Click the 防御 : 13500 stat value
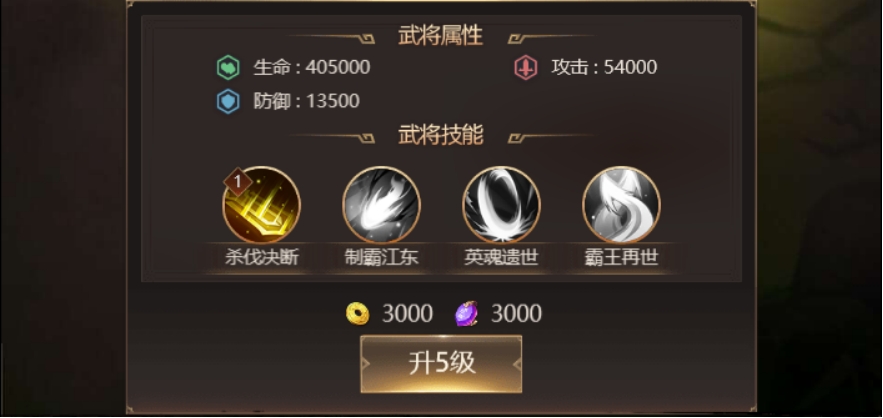The height and width of the screenshot is (418, 883). click(306, 101)
